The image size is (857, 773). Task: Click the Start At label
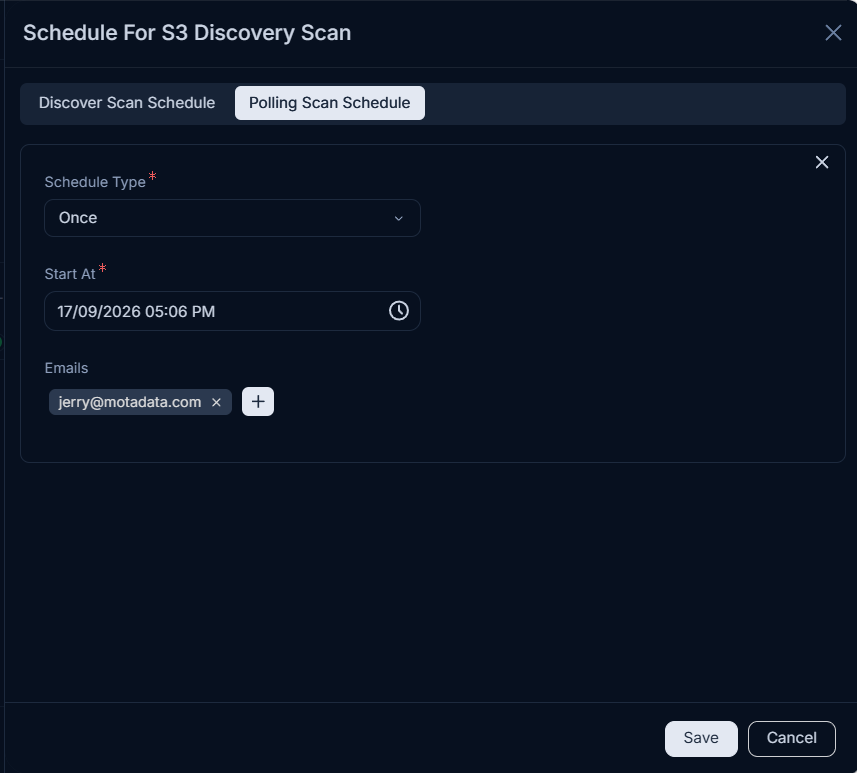pyautogui.click(x=69, y=274)
